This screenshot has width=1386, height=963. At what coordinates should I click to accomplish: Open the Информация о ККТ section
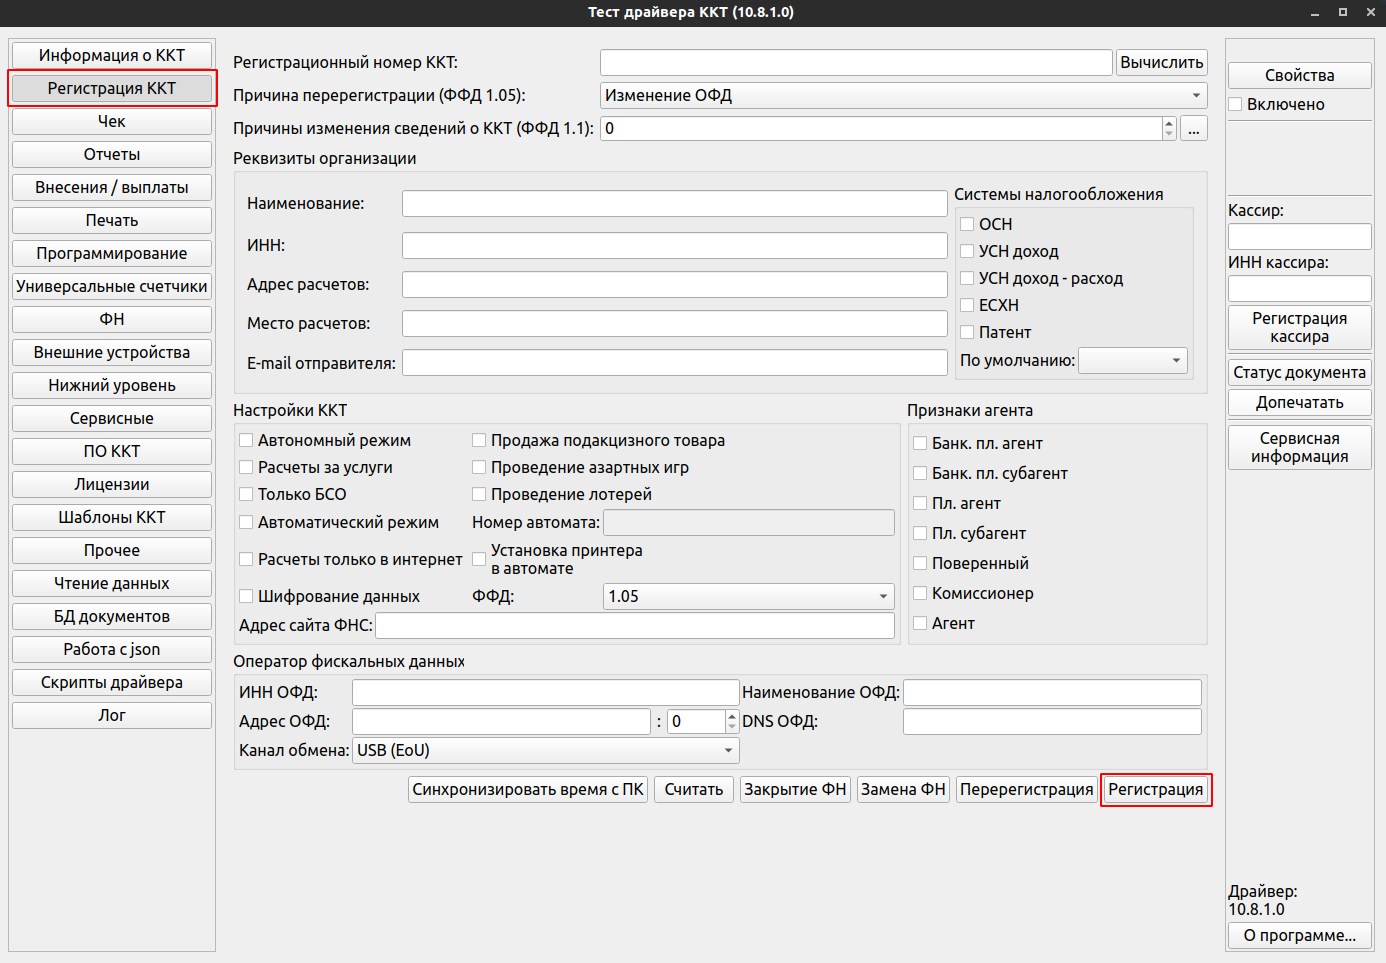tap(112, 55)
